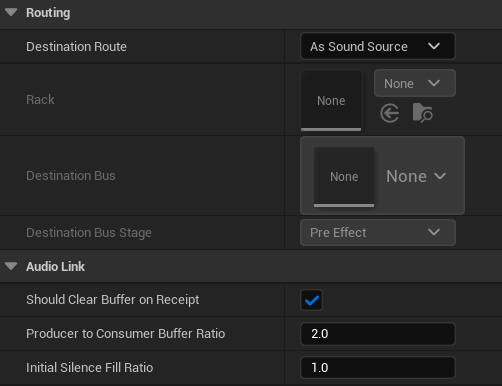Screen dimensions: 502x386
Task: Click the Destination Bus Stage label
Action: coord(89,233)
